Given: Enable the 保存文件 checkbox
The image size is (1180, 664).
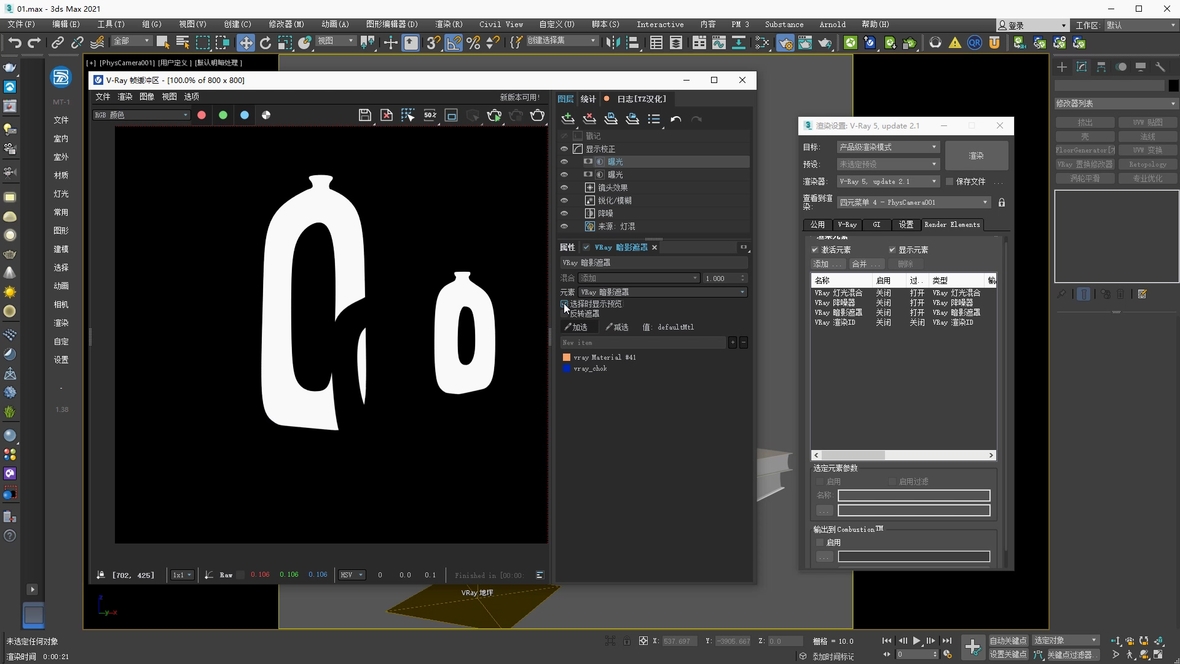Looking at the screenshot, I should pyautogui.click(x=949, y=182).
